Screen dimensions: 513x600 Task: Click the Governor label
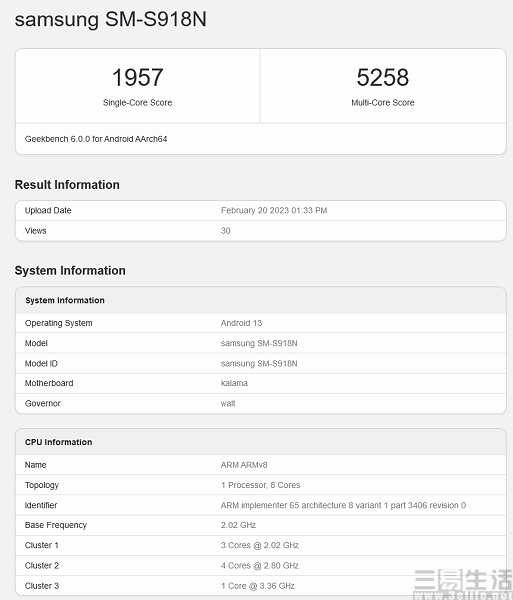43,403
